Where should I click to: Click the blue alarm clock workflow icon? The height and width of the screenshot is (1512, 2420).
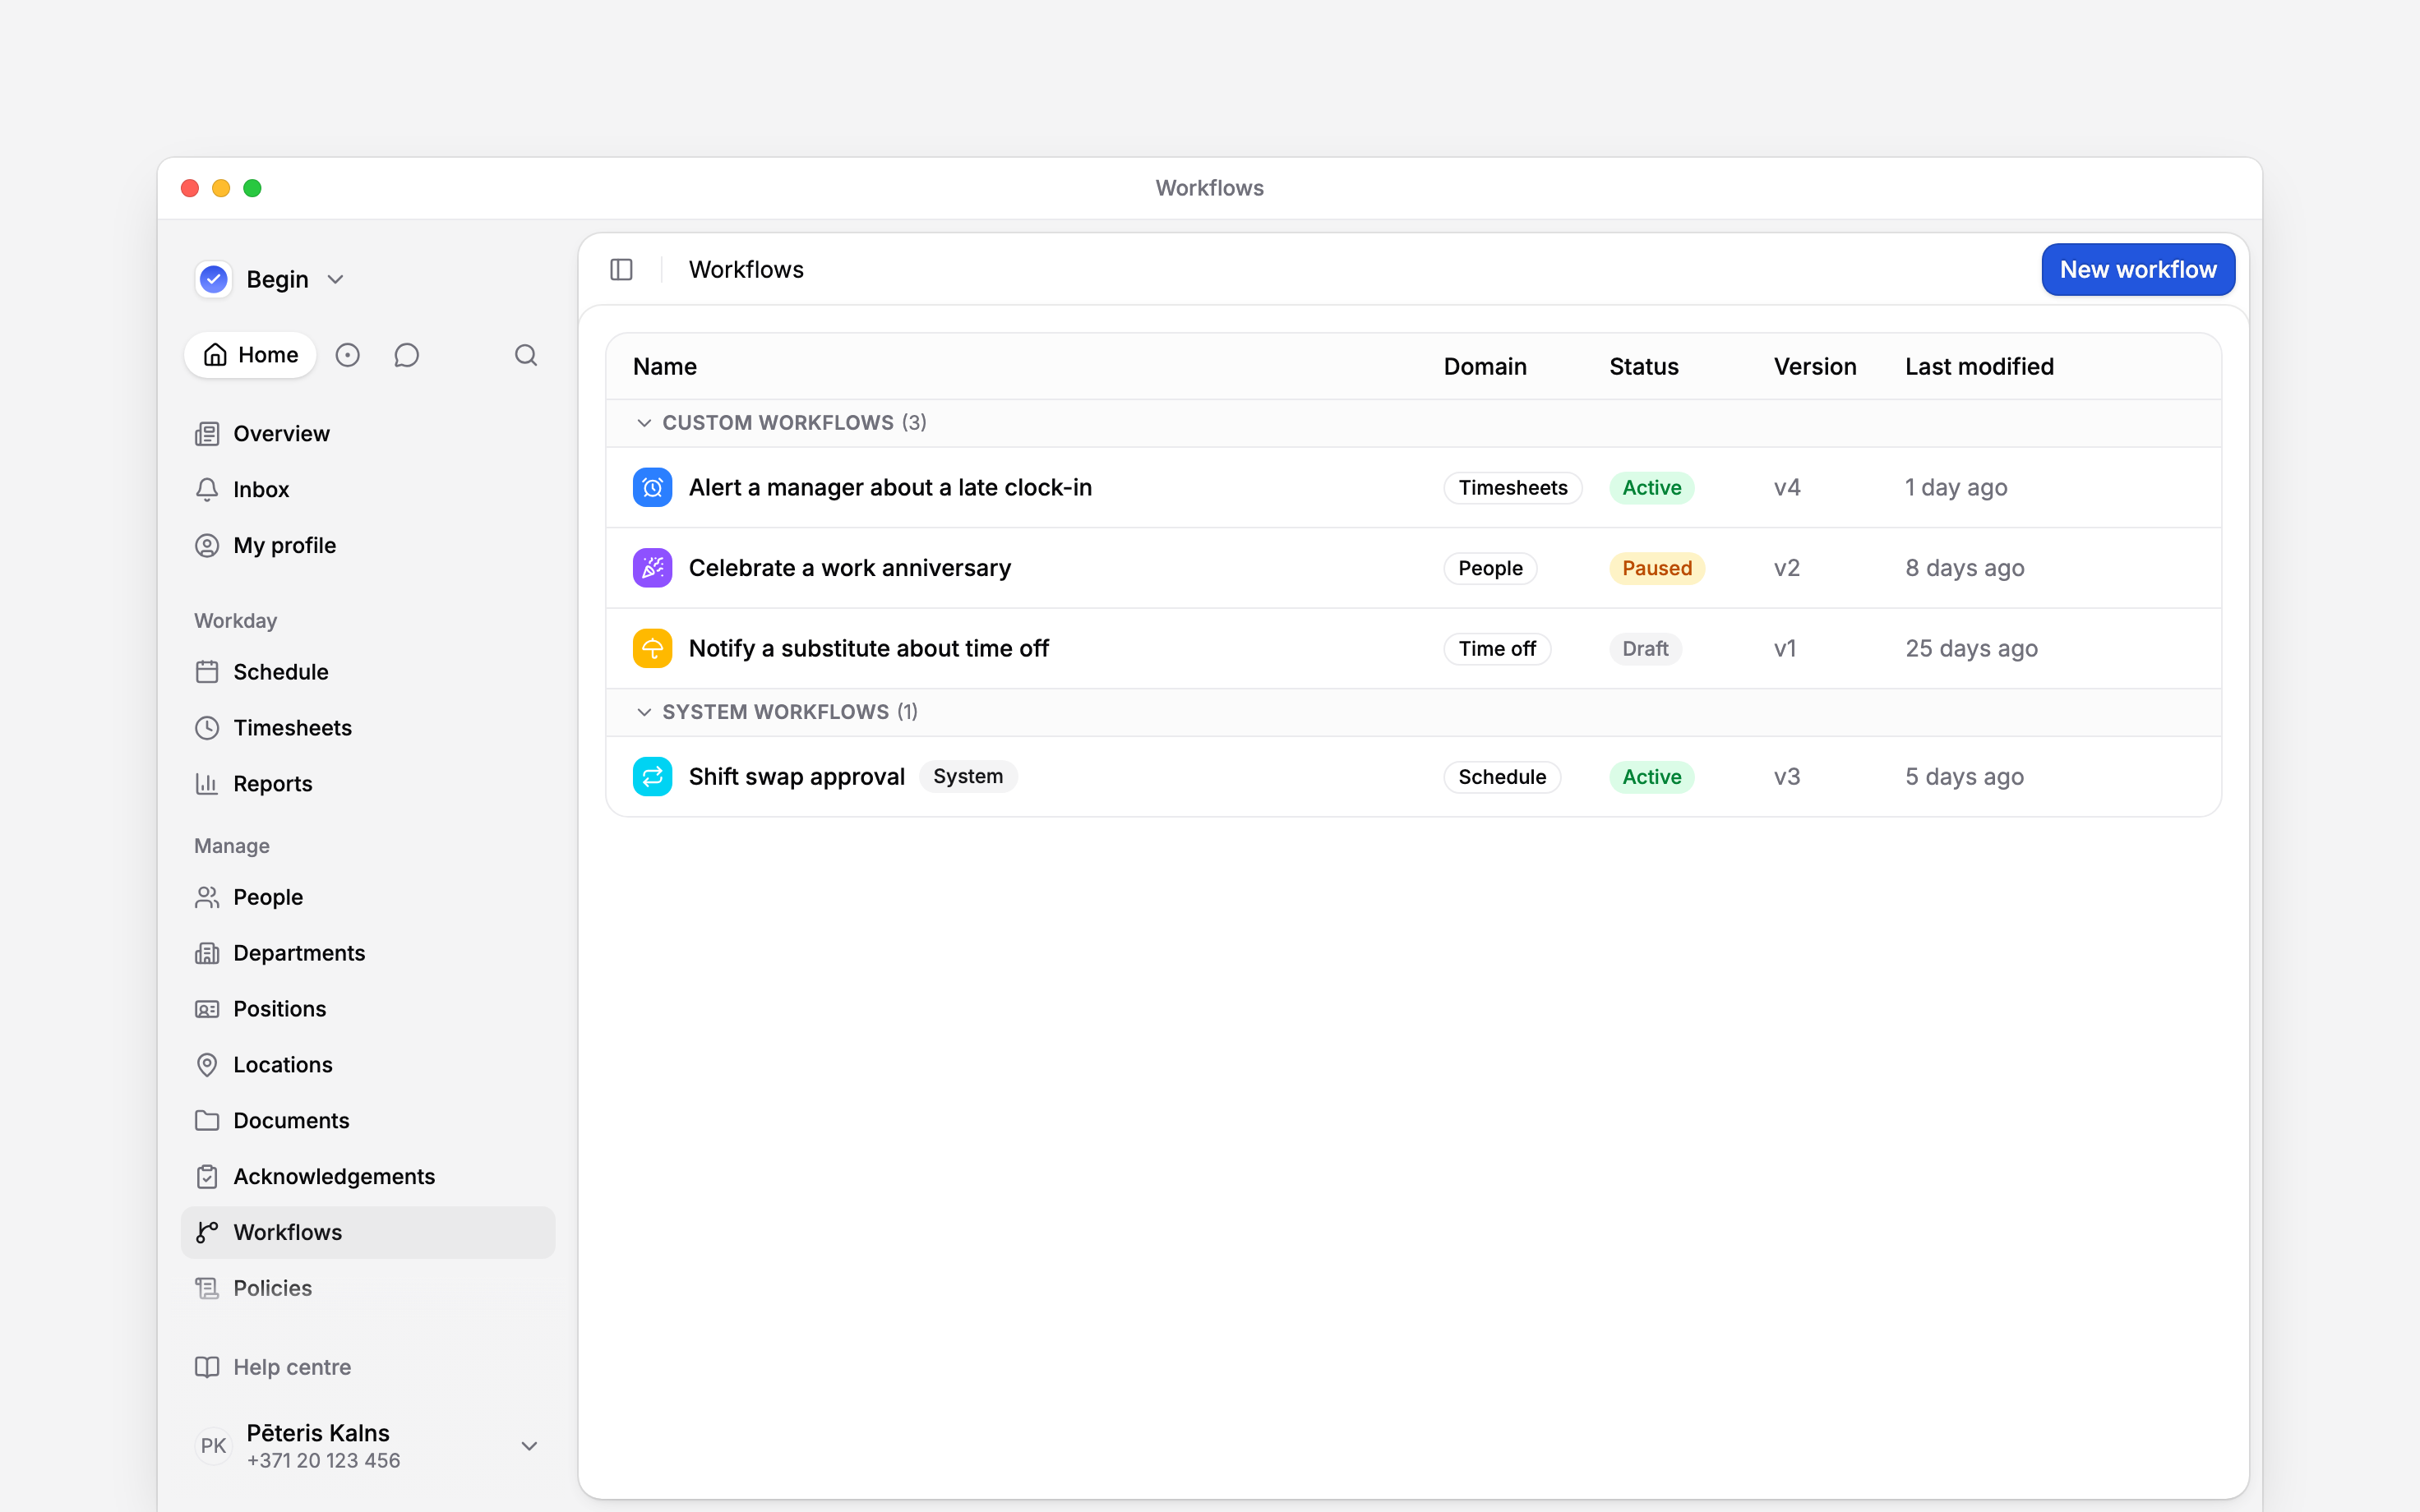click(652, 488)
